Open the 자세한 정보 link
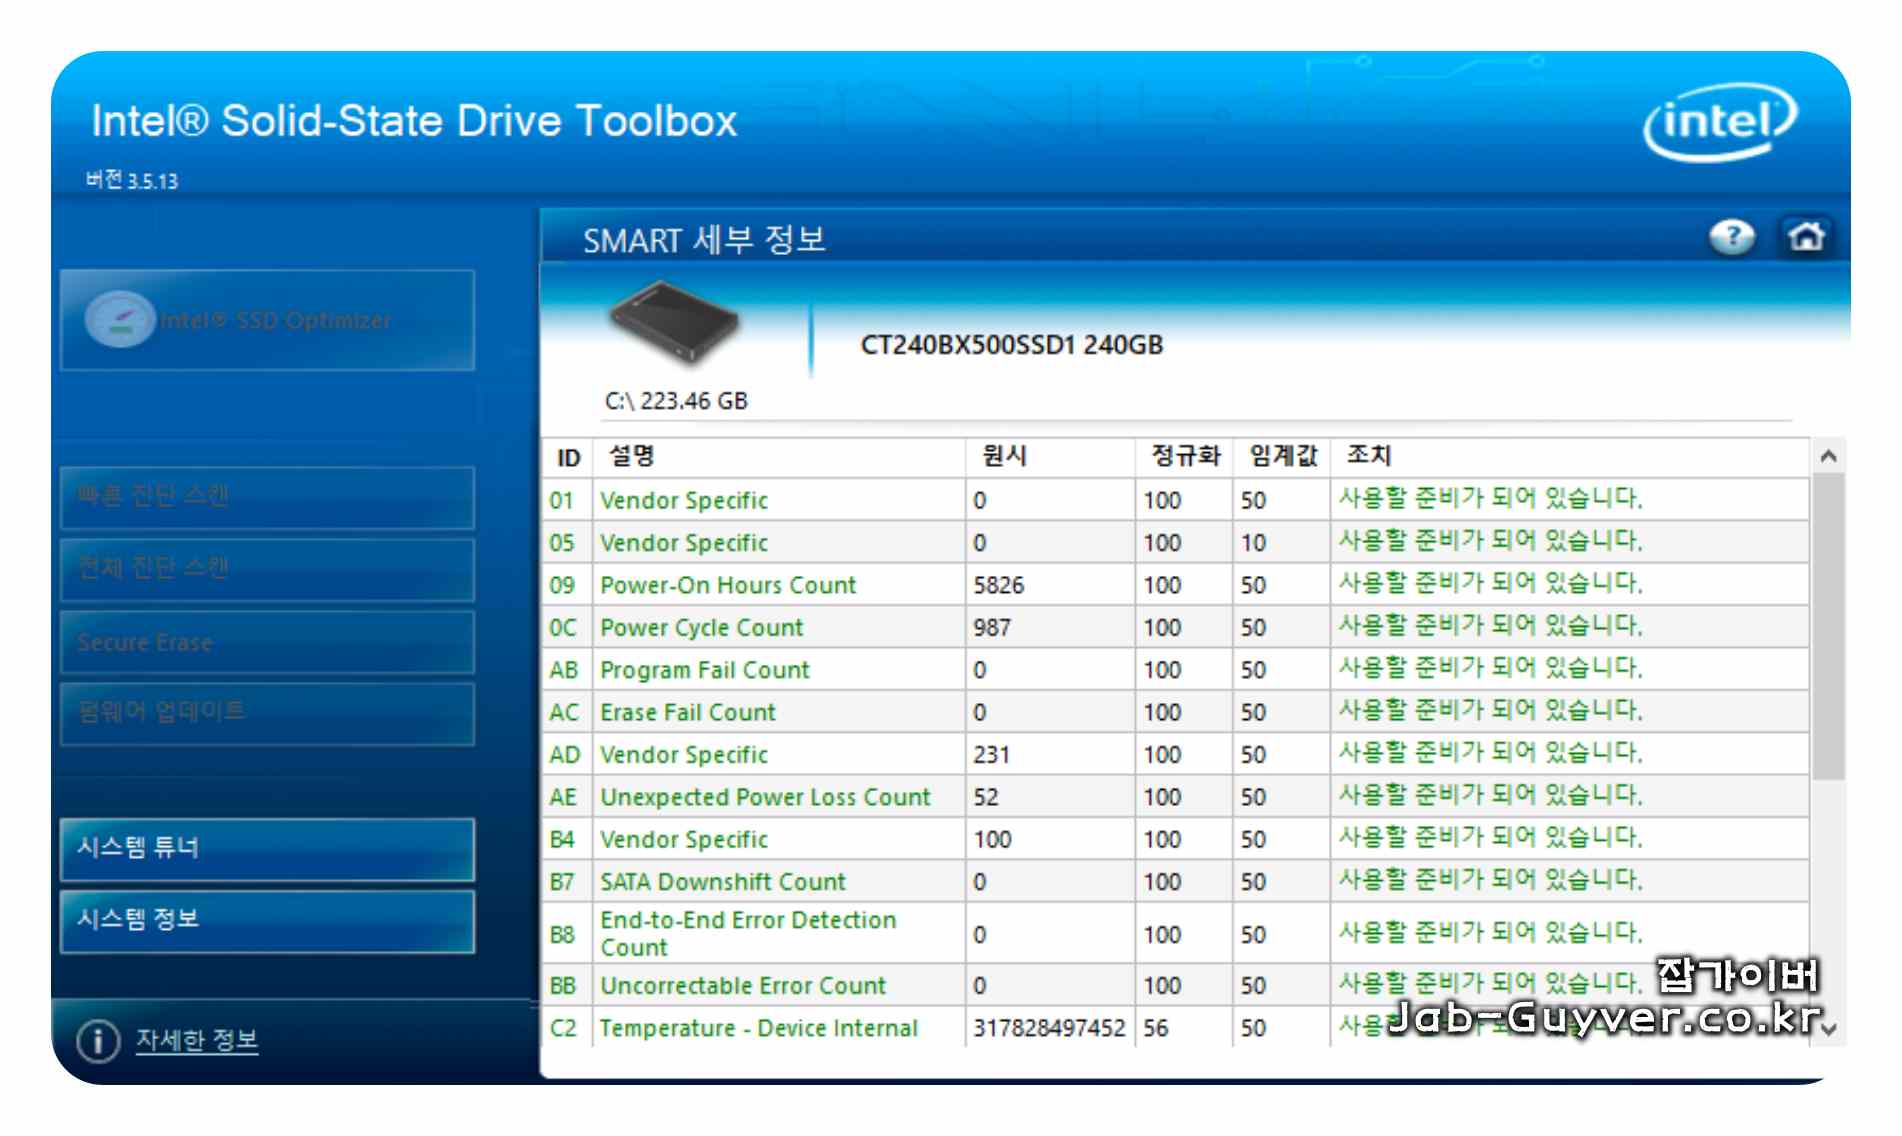Screen dimensions: 1902x1136 (197, 1040)
